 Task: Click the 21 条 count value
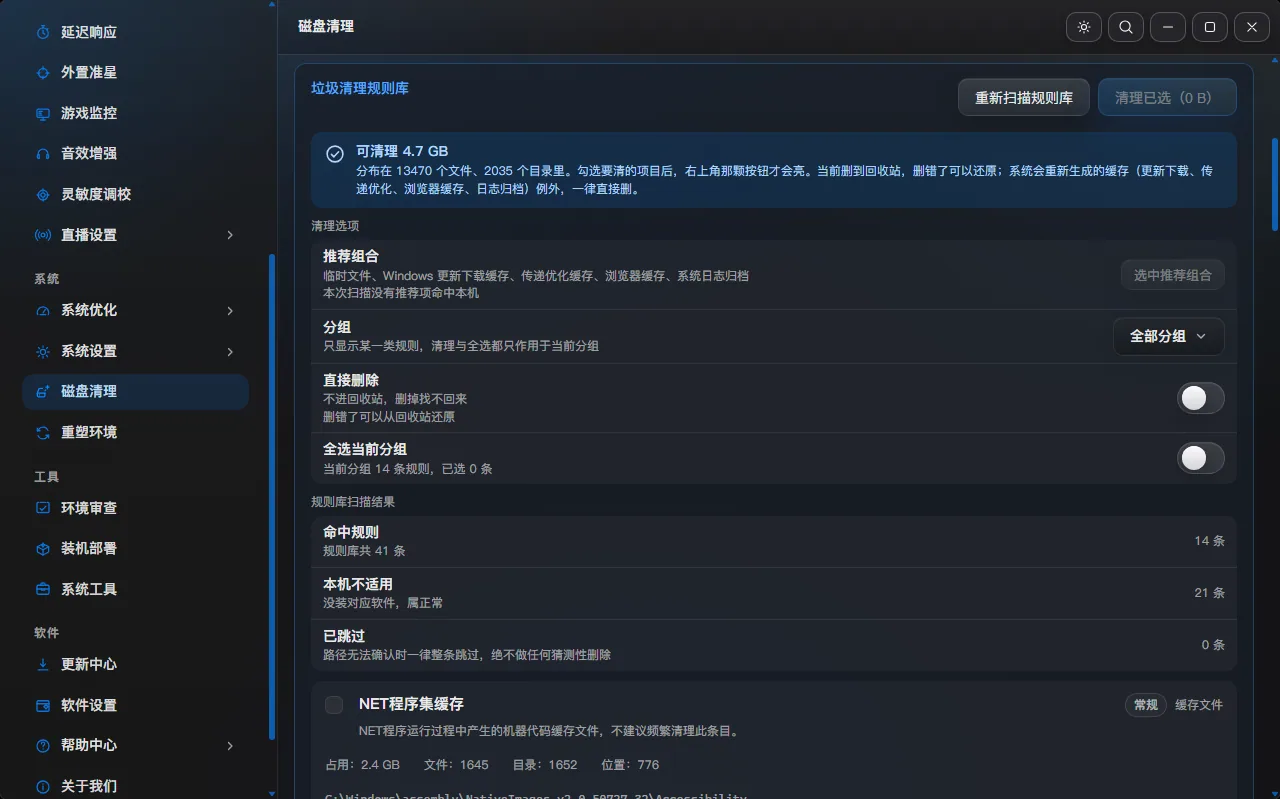tap(1209, 593)
